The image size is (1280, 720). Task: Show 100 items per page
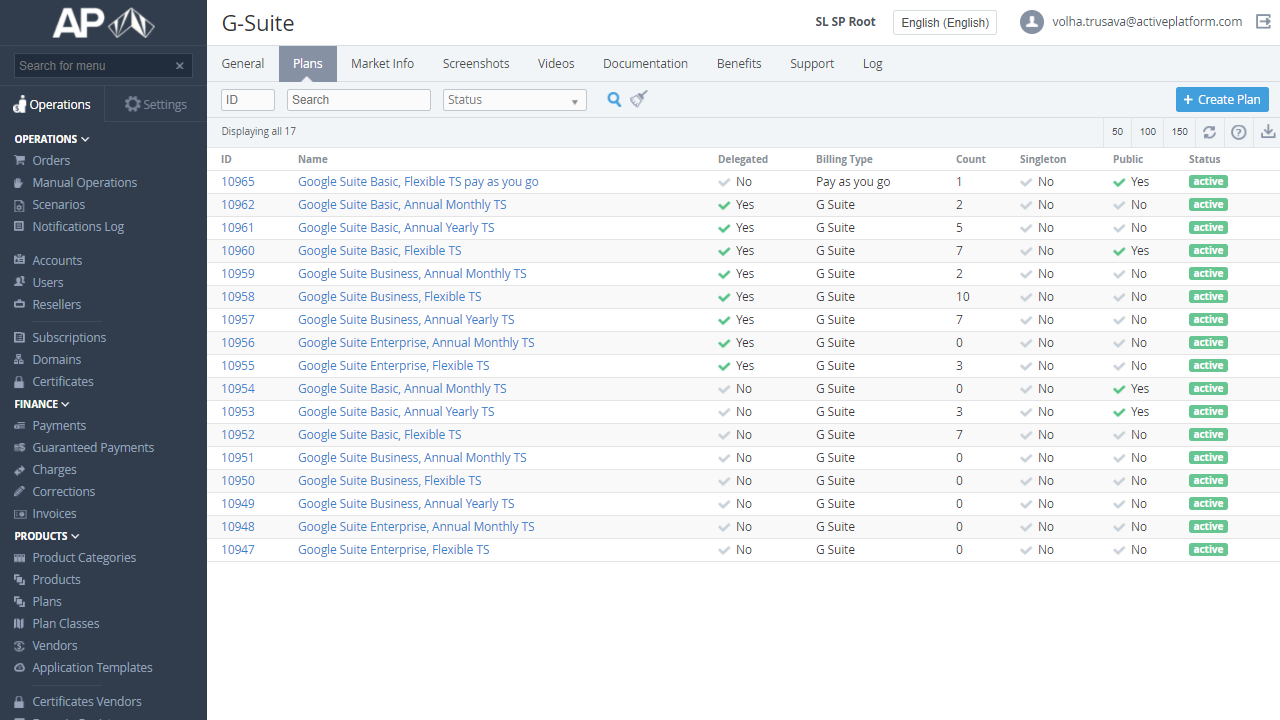point(1148,132)
